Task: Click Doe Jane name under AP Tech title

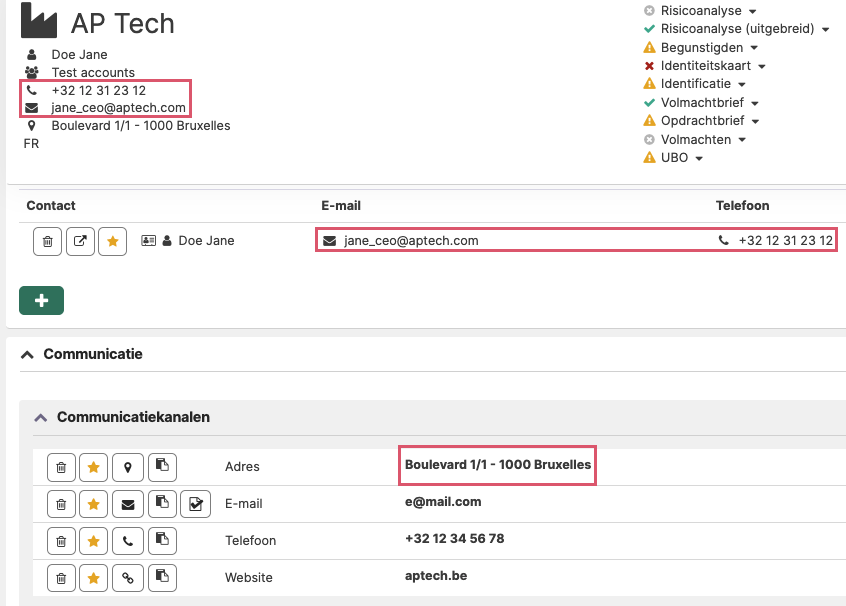Action: click(79, 55)
